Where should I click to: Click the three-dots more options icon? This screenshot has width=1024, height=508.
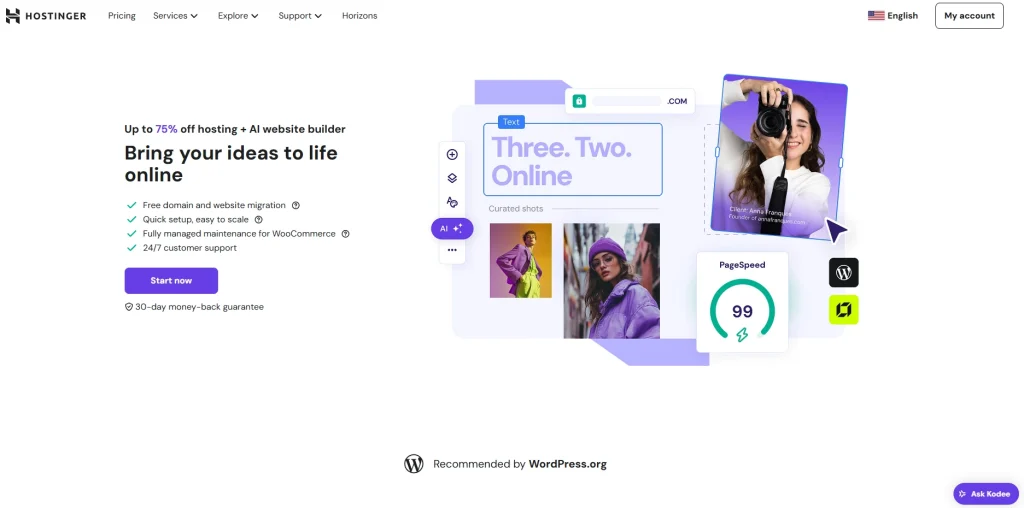click(452, 250)
